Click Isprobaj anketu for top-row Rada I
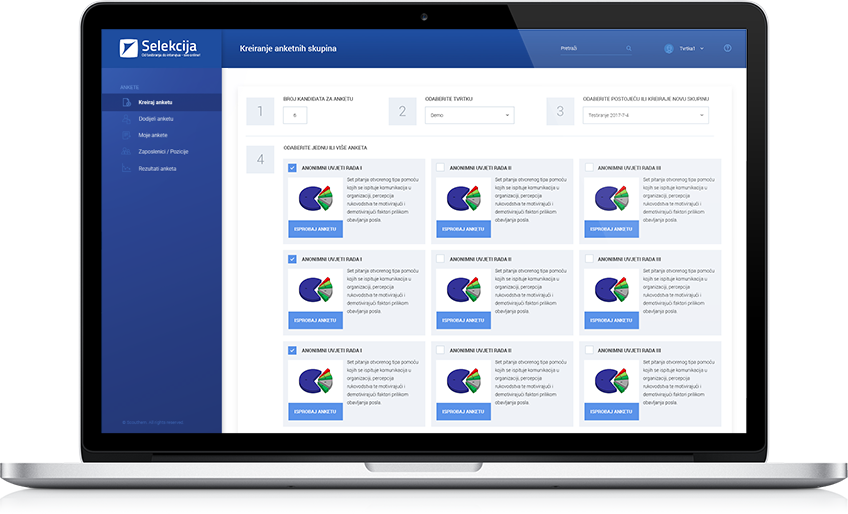The width and height of the screenshot is (848, 514). coord(315,229)
